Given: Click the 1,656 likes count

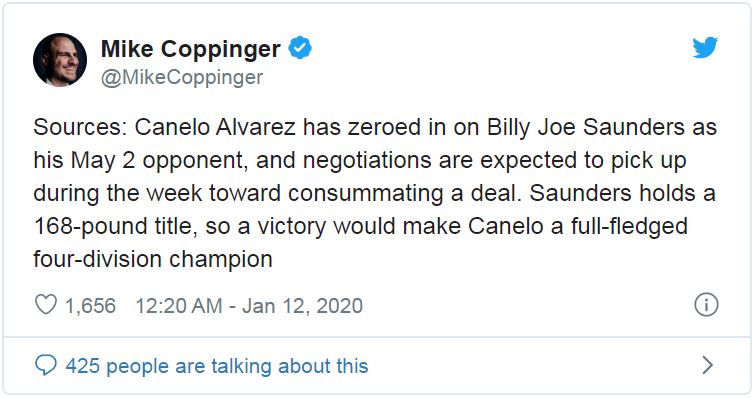Looking at the screenshot, I should tap(90, 306).
